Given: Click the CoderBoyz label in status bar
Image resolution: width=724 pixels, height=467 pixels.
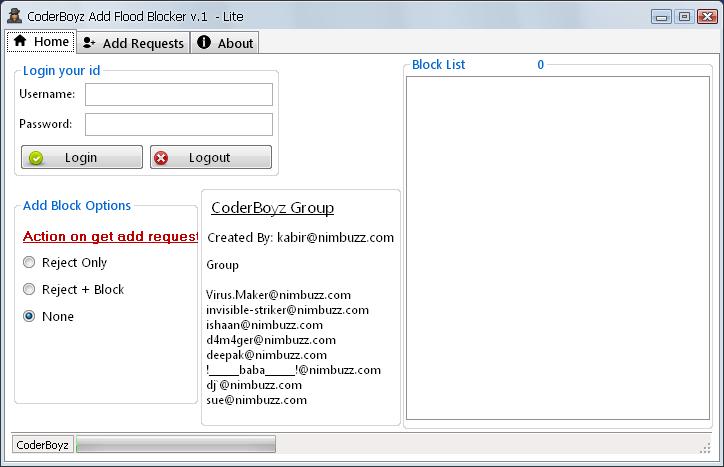Looking at the screenshot, I should (x=43, y=445).
